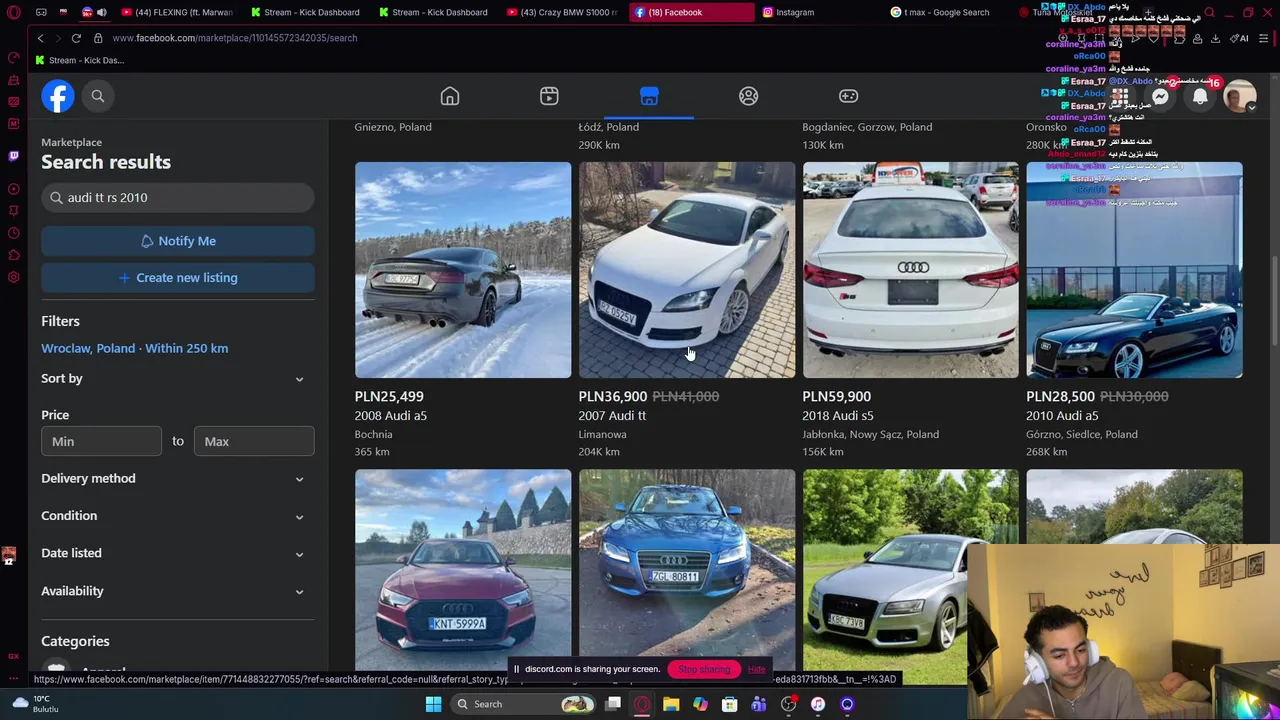1280x720 pixels.
Task: Open the Twitch icon in Opera sidebar
Action: (x=13, y=156)
